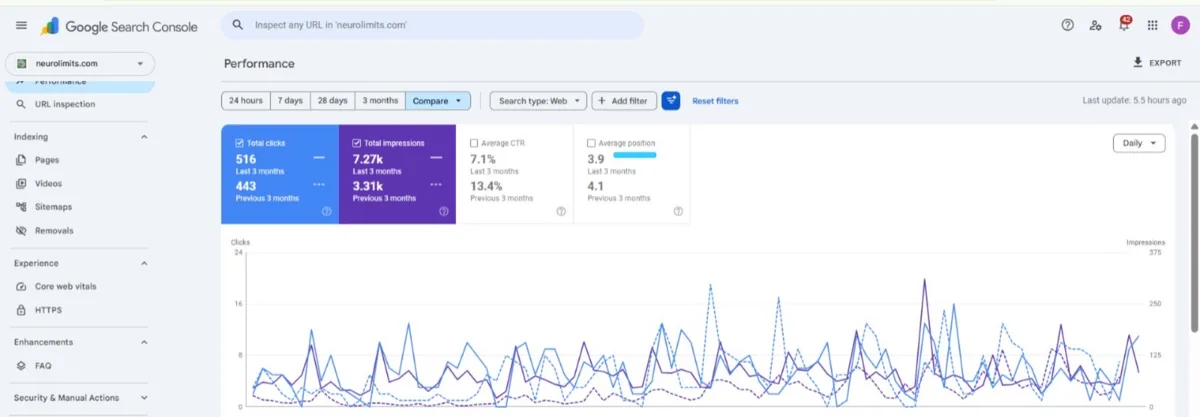Select the 7 days date range
The width and height of the screenshot is (1200, 417).
point(290,100)
